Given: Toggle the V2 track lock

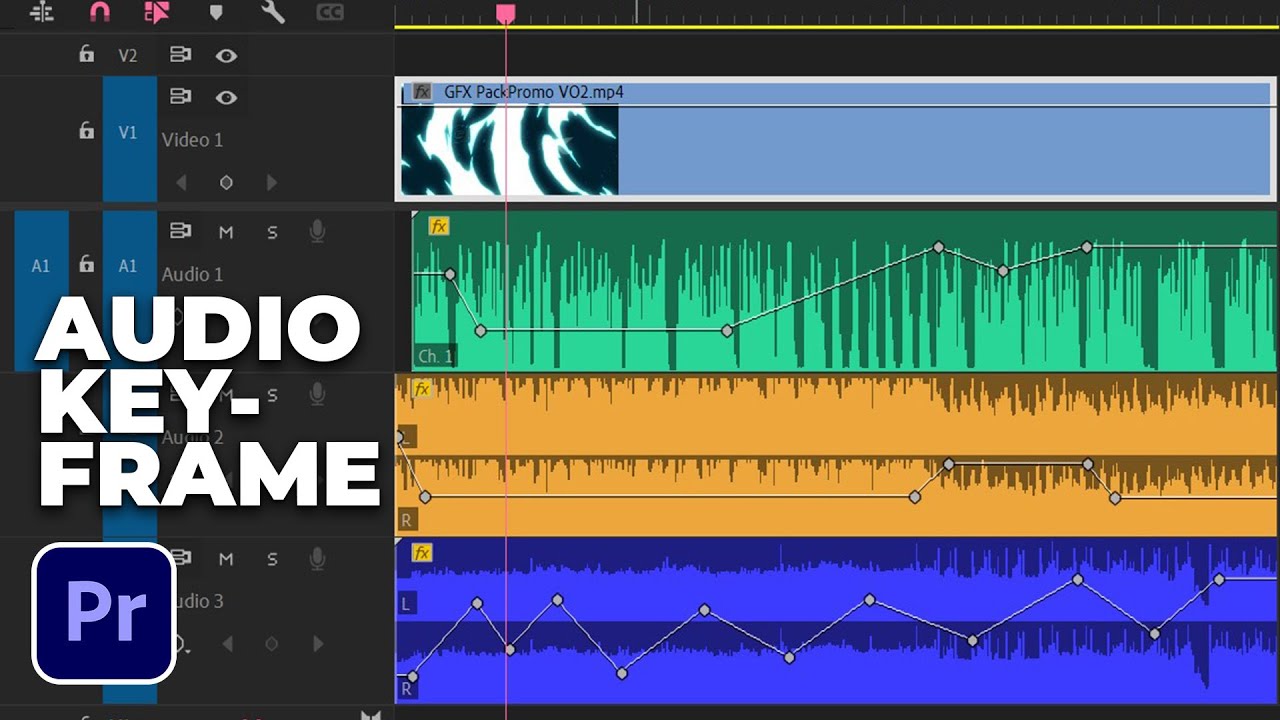Looking at the screenshot, I should click(87, 55).
